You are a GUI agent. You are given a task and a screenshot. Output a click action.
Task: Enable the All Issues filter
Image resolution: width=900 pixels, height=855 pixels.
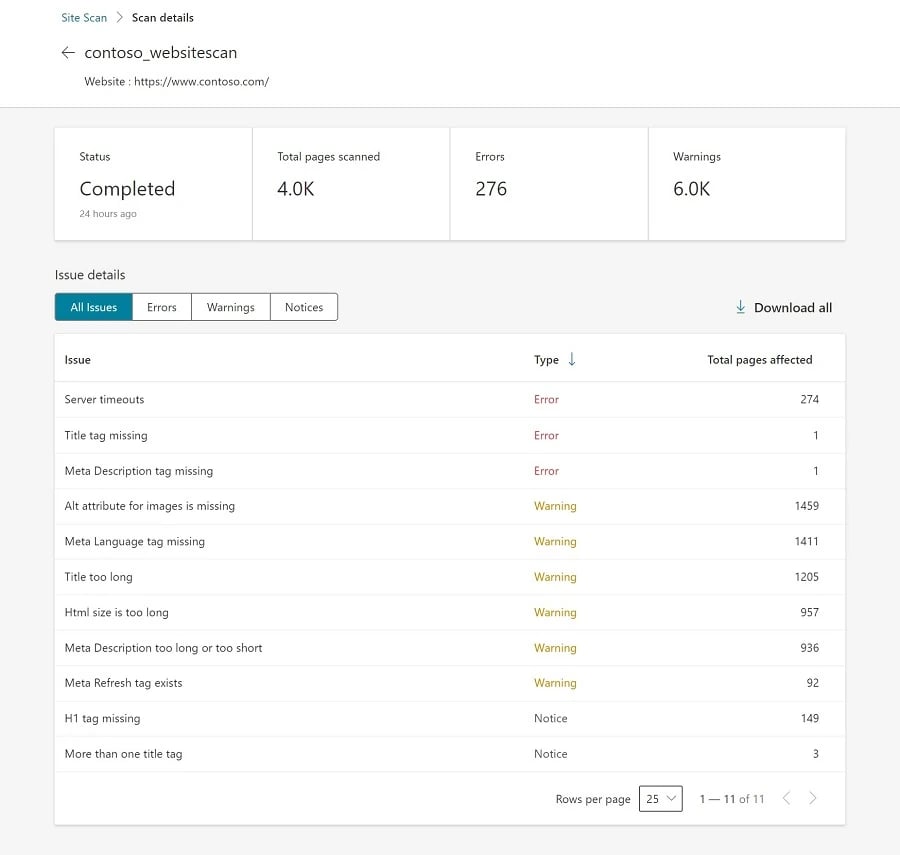point(93,307)
